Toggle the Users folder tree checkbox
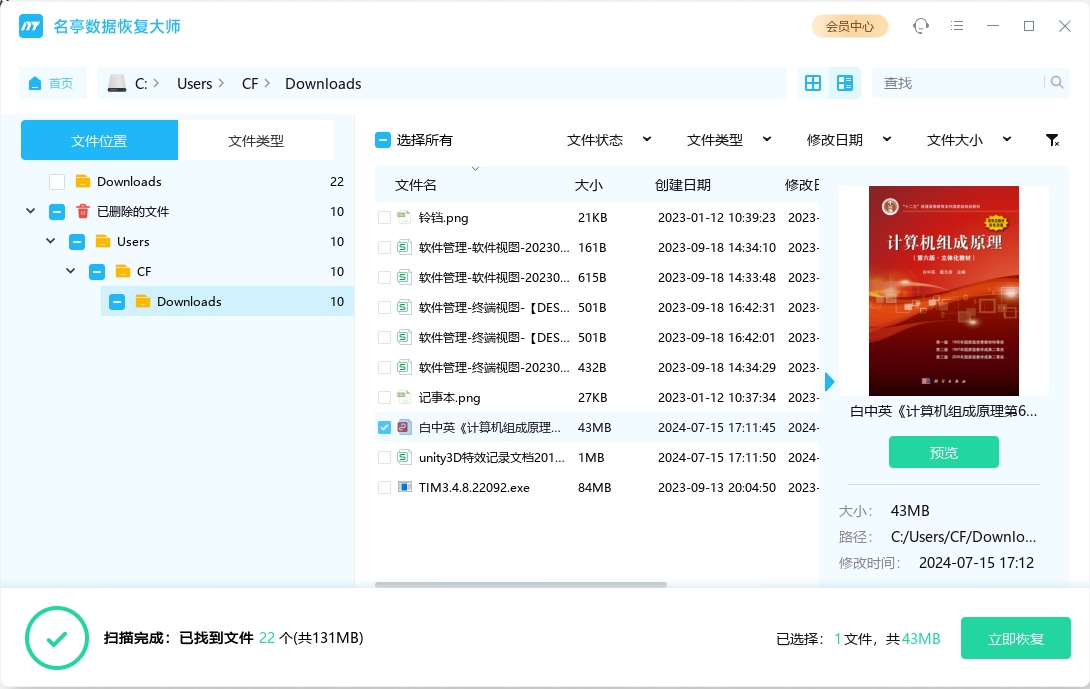1090x689 pixels. tap(77, 241)
